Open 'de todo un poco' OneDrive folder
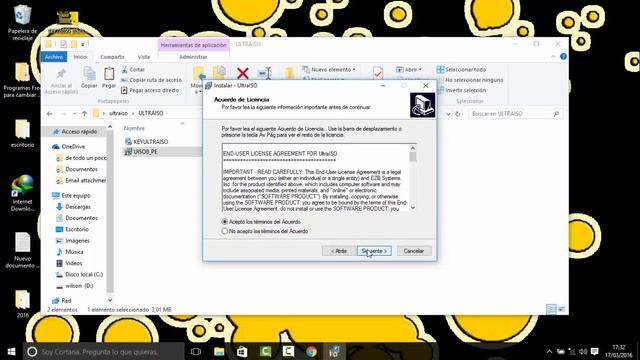640x360 pixels. (81, 158)
